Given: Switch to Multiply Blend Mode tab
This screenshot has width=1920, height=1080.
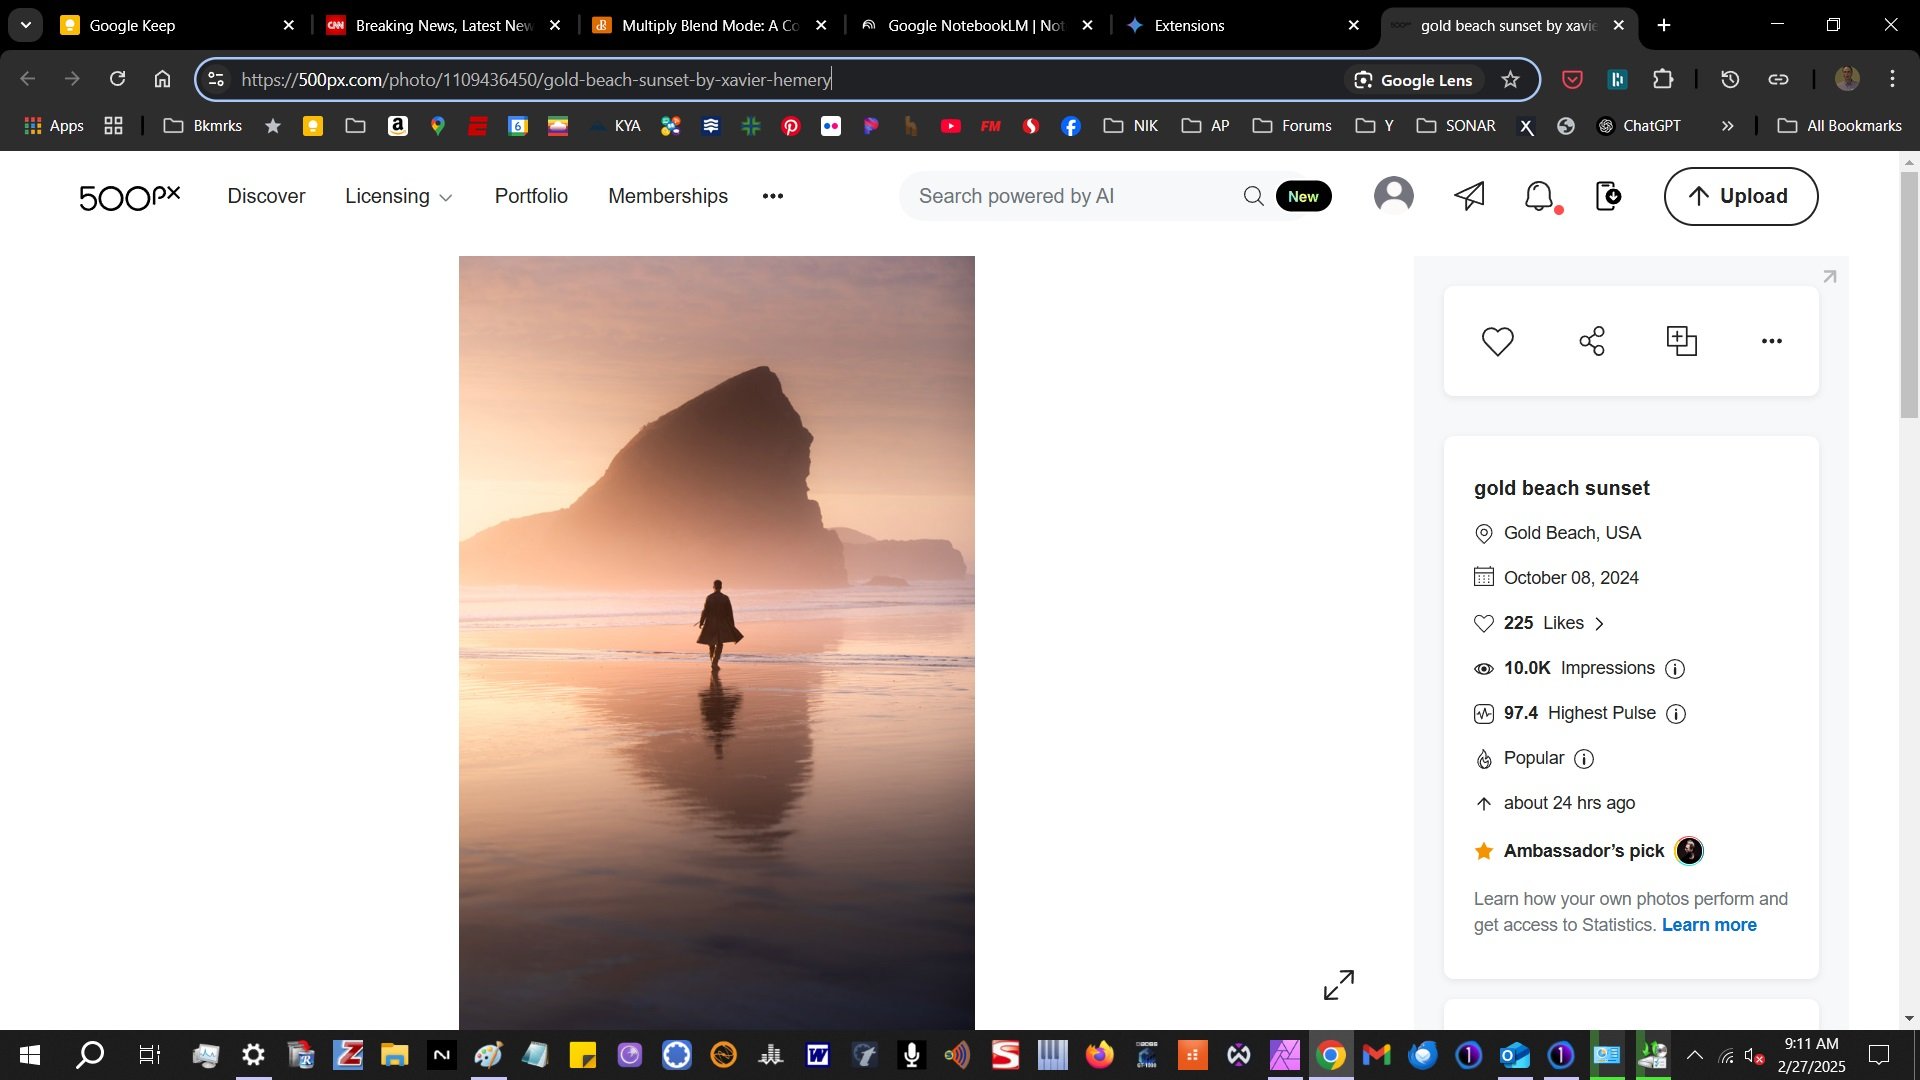Looking at the screenshot, I should [710, 25].
